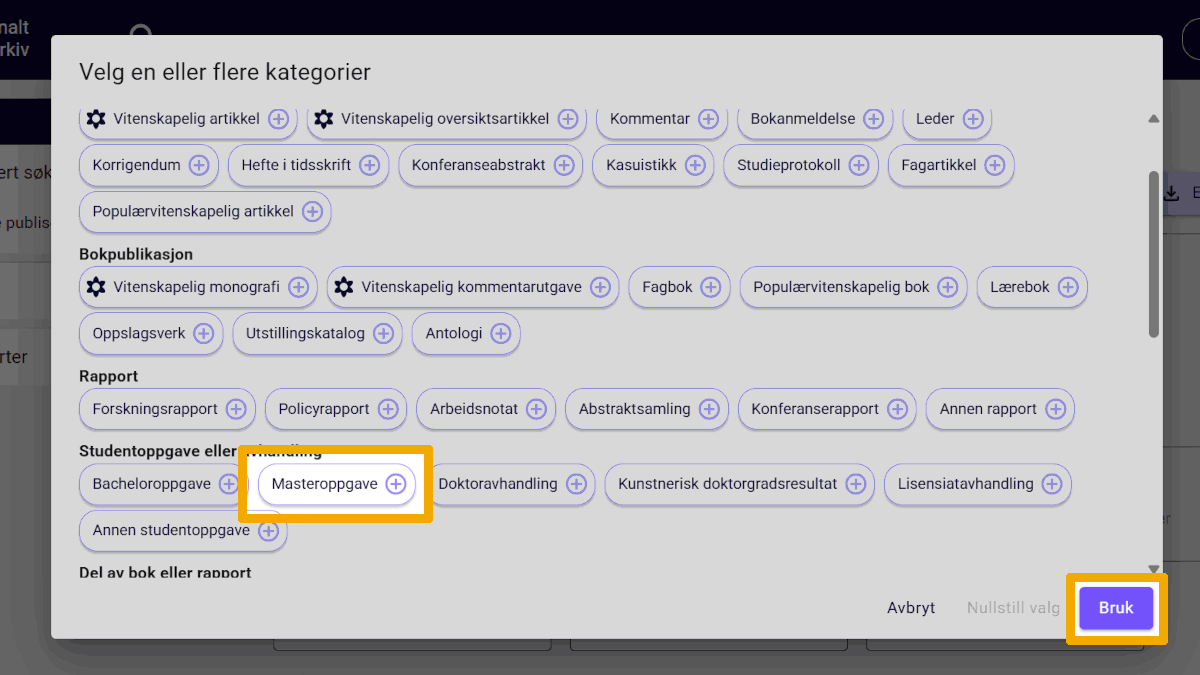The image size is (1200, 675).
Task: Choose the Arbeidsnotat category
Action: 486,409
